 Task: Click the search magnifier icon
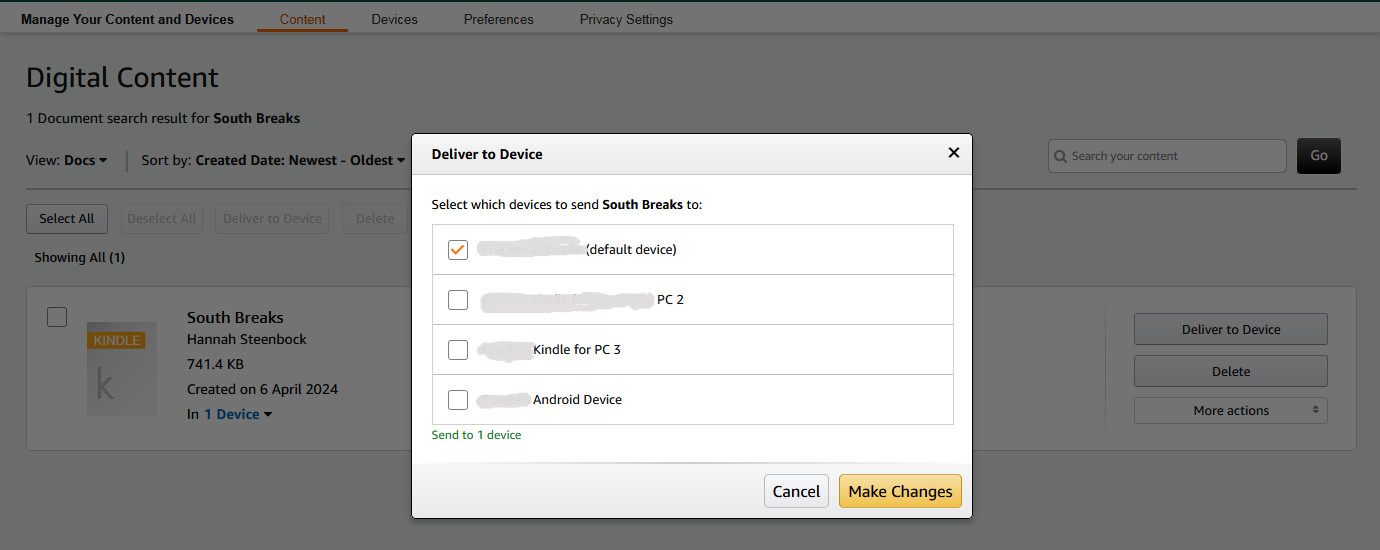pyautogui.click(x=1060, y=156)
